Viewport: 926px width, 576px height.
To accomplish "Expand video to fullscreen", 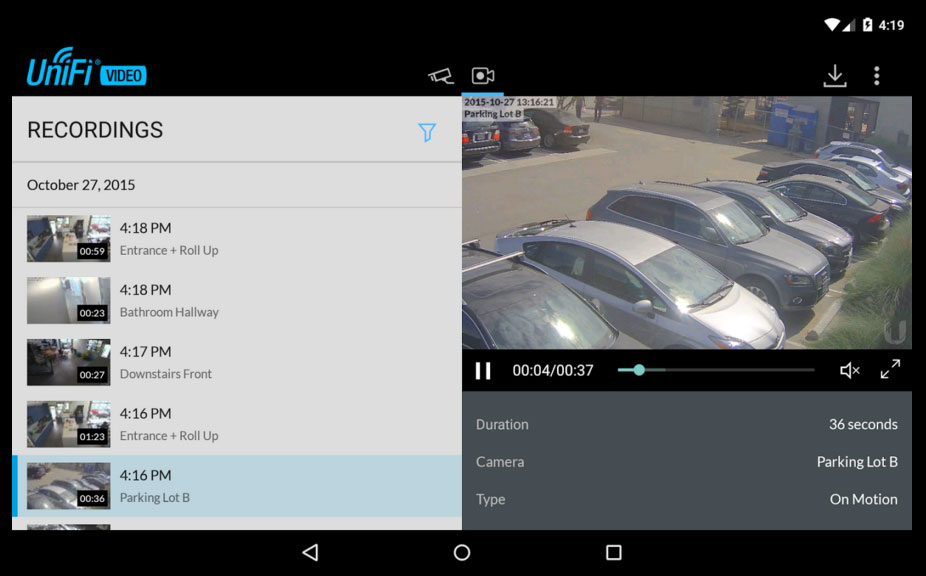I will coord(890,369).
